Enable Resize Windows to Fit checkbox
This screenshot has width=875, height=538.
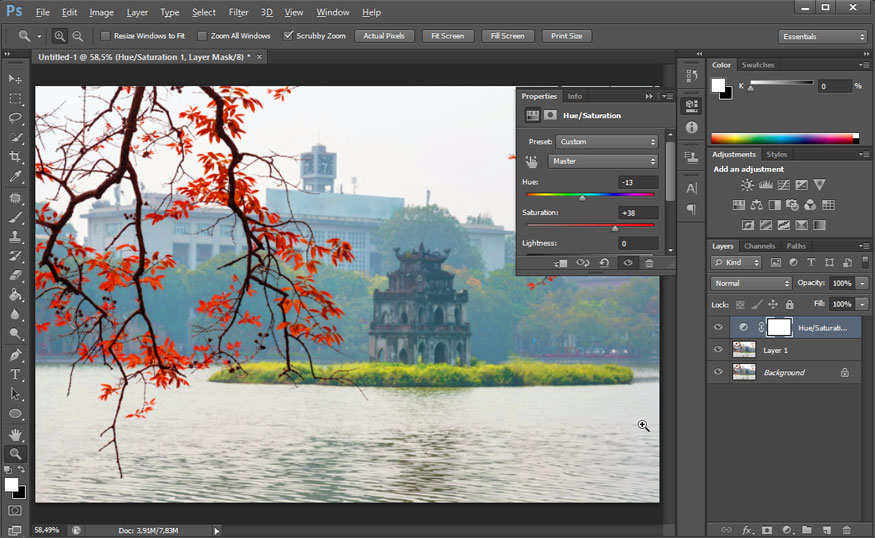106,36
